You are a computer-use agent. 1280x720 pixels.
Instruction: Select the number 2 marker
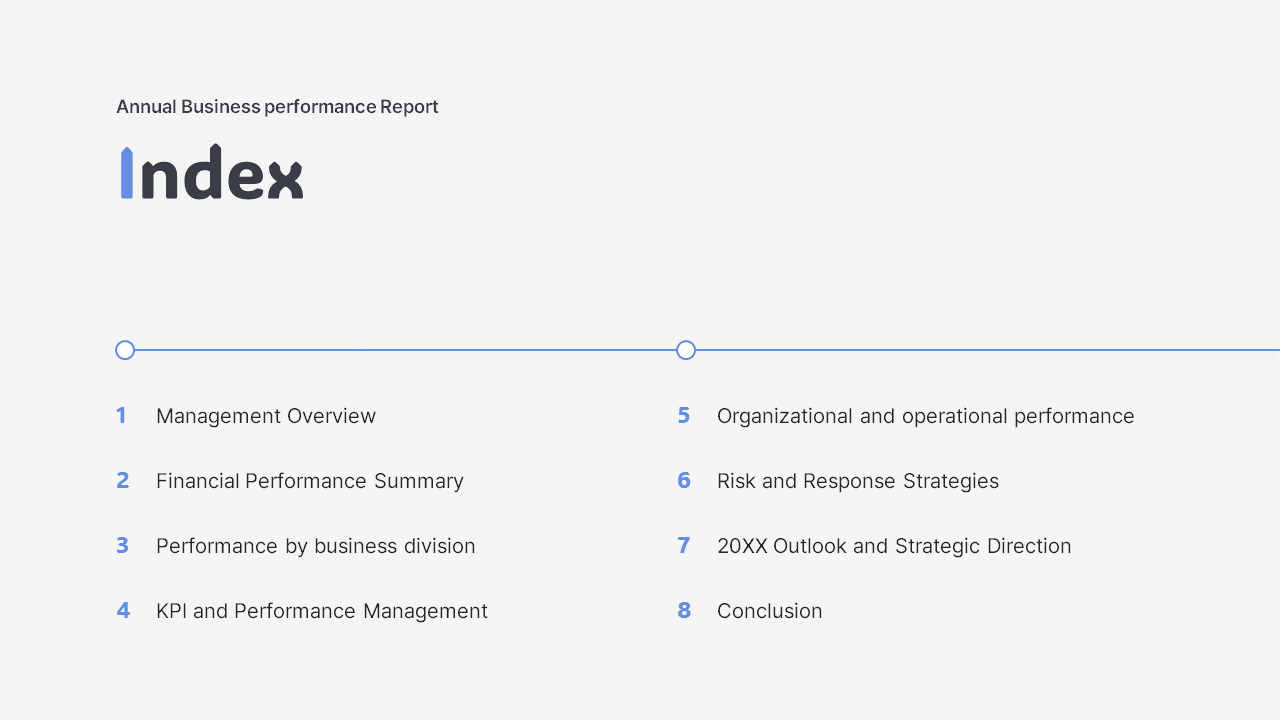[122, 481]
